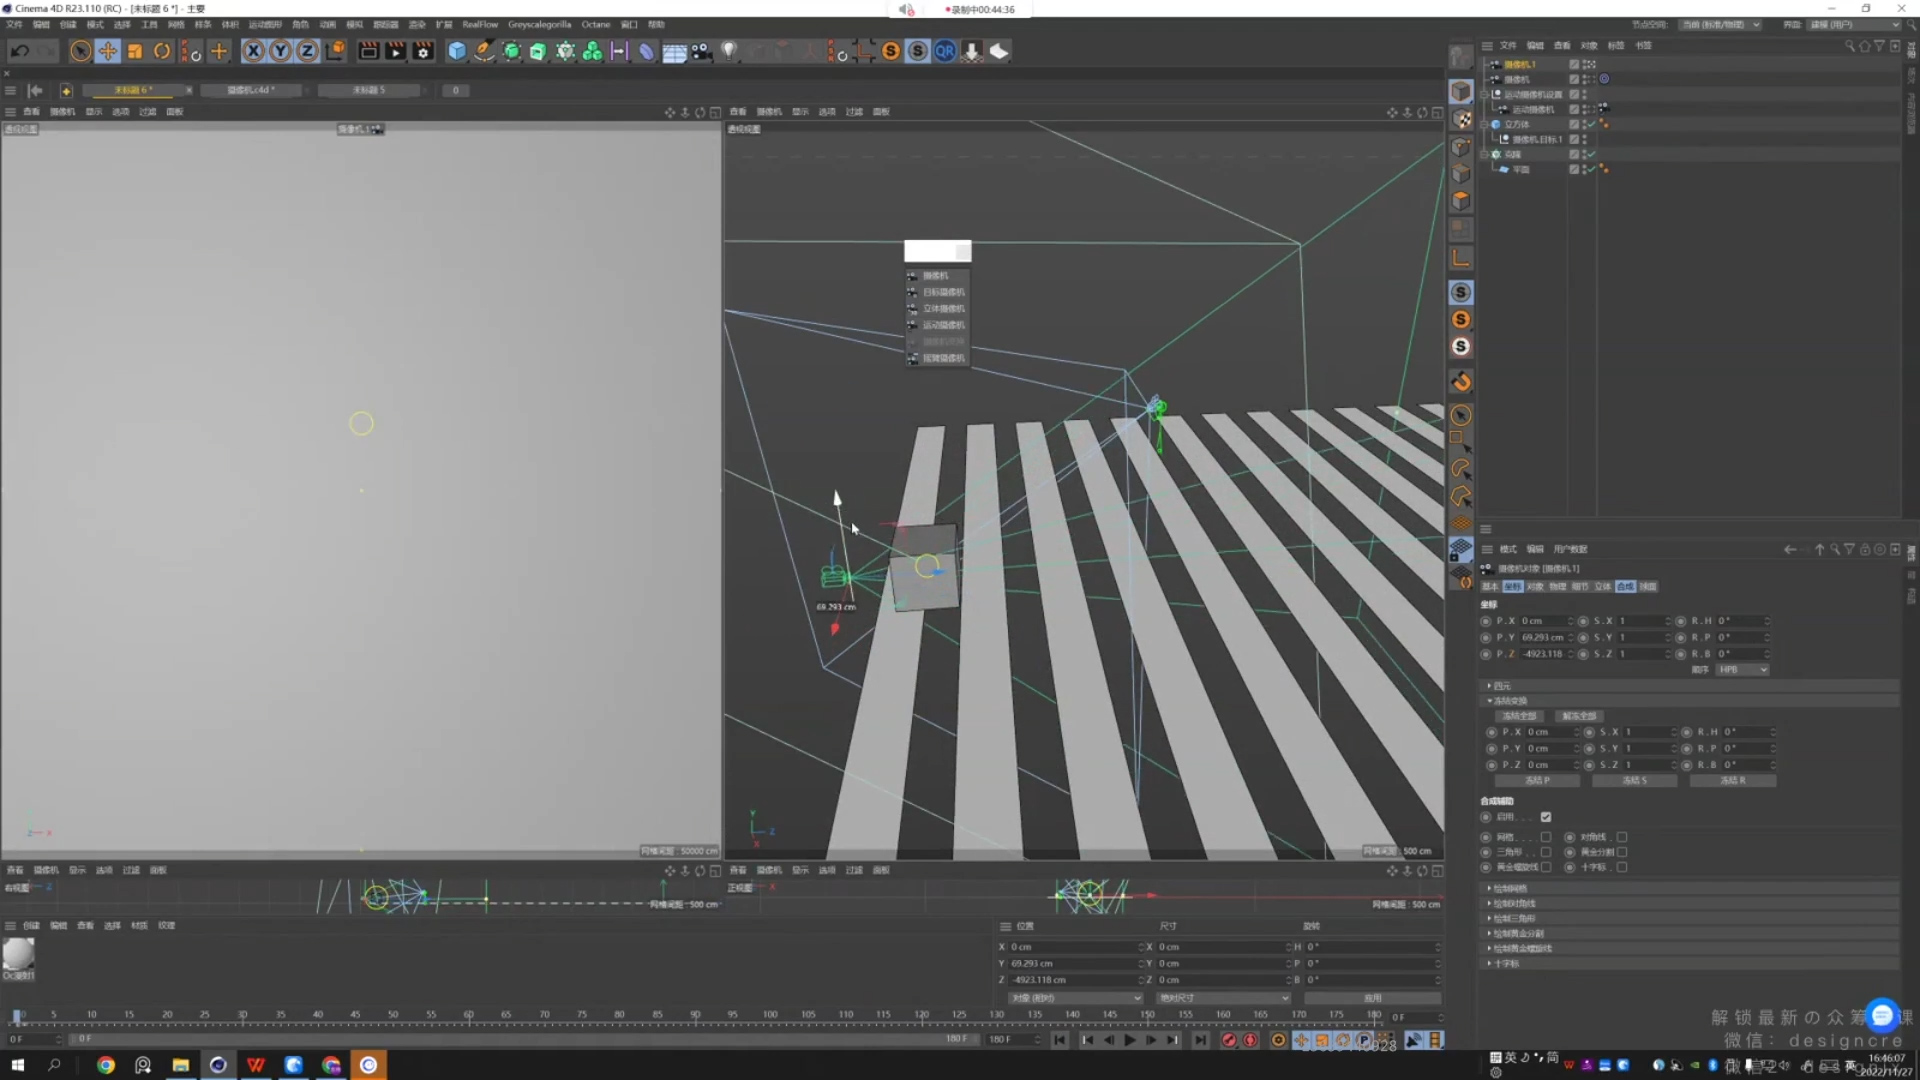The image size is (1920, 1080).
Task: Add a Cube primitive object
Action: [x=457, y=51]
